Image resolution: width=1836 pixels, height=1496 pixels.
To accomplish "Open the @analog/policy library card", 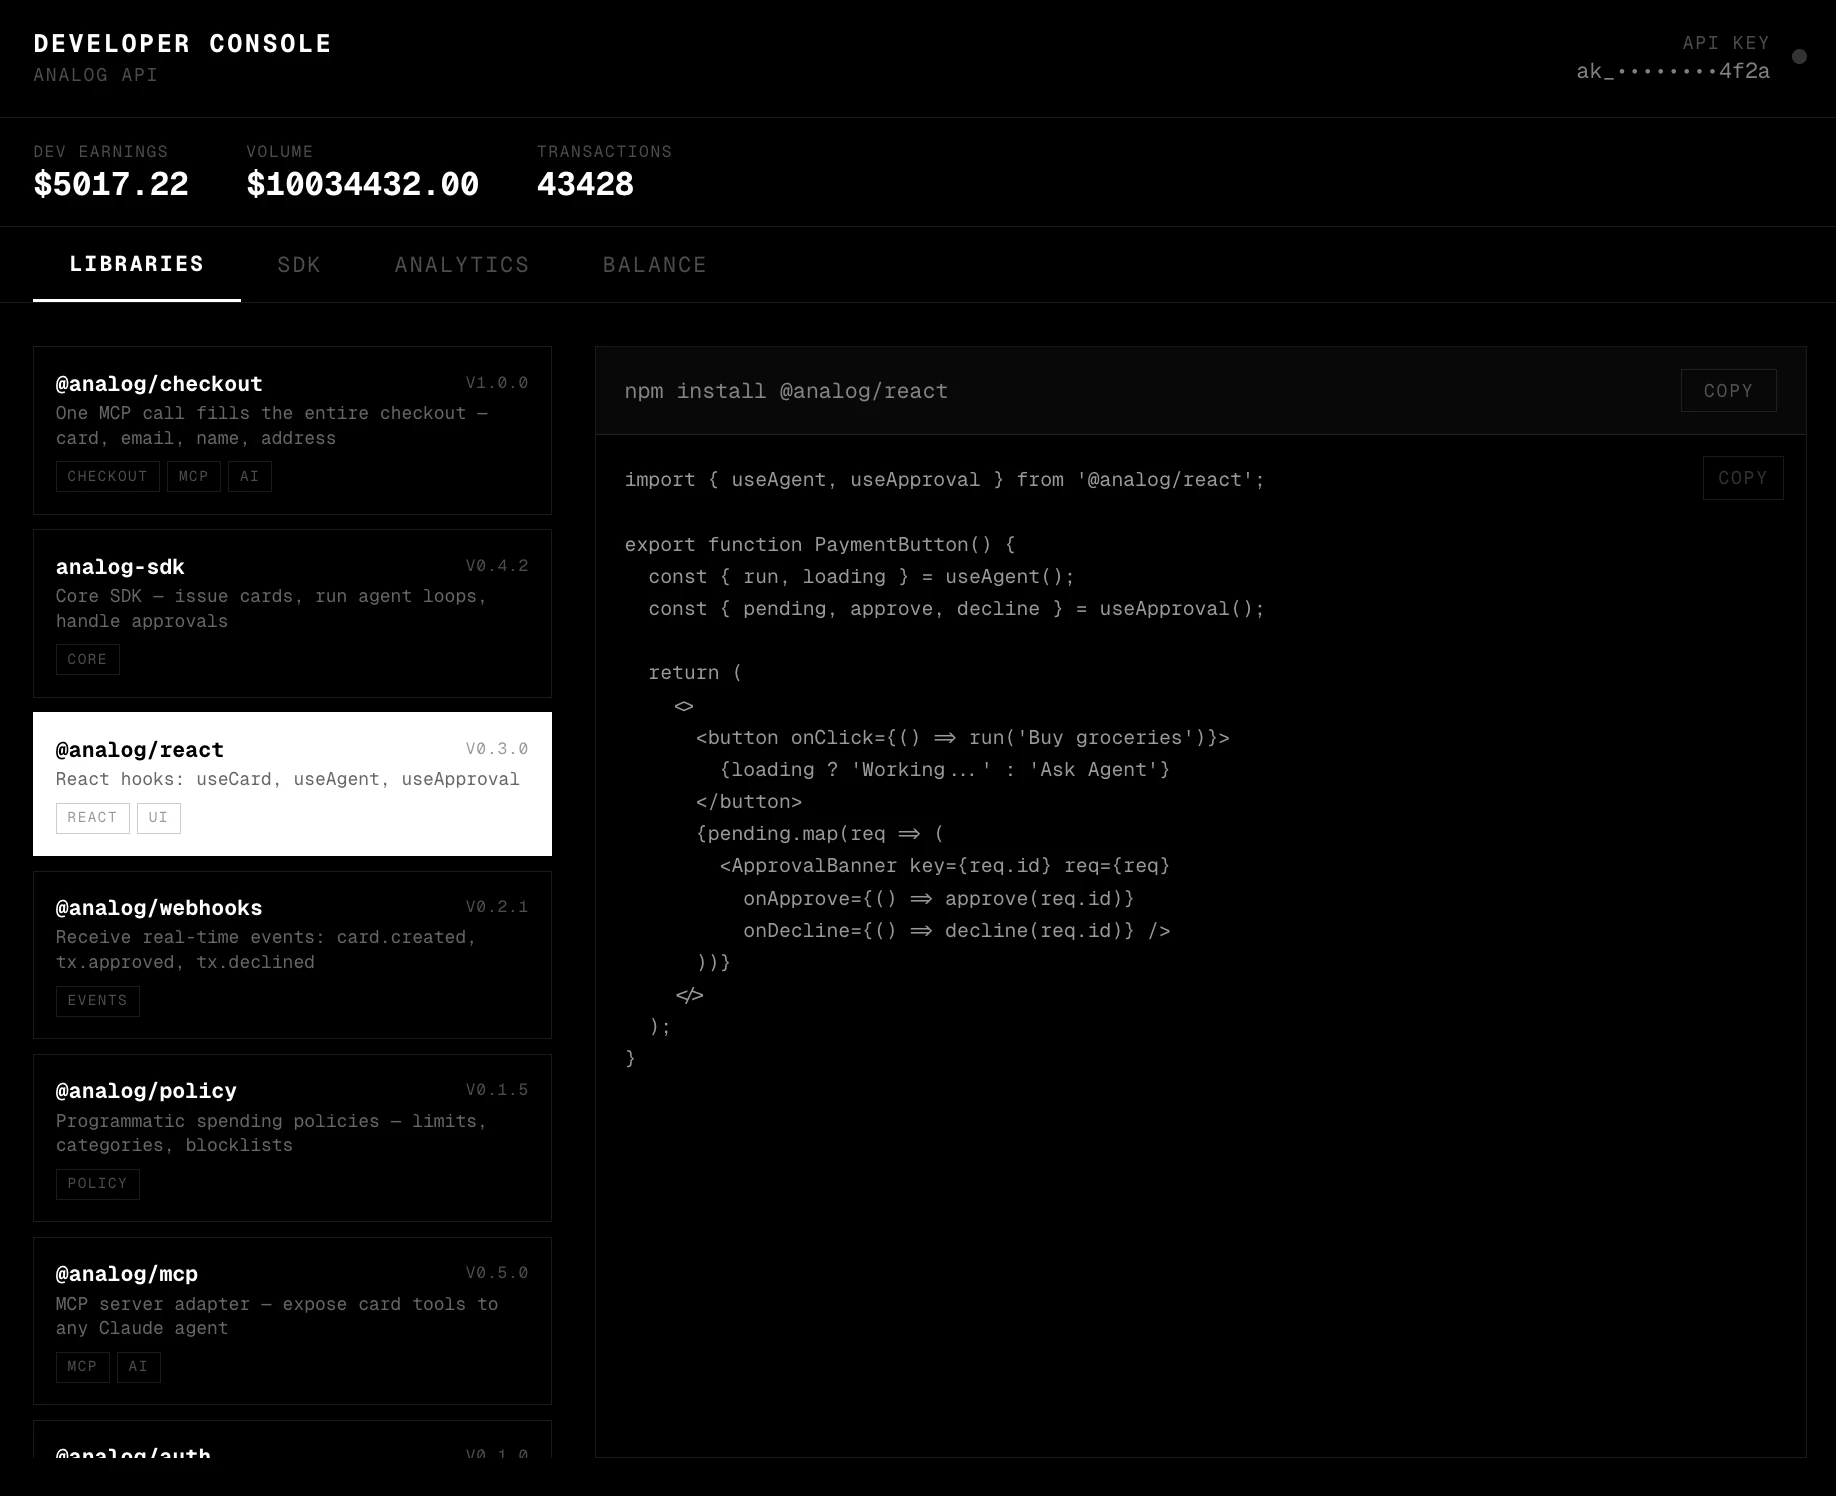I will coord(292,1138).
